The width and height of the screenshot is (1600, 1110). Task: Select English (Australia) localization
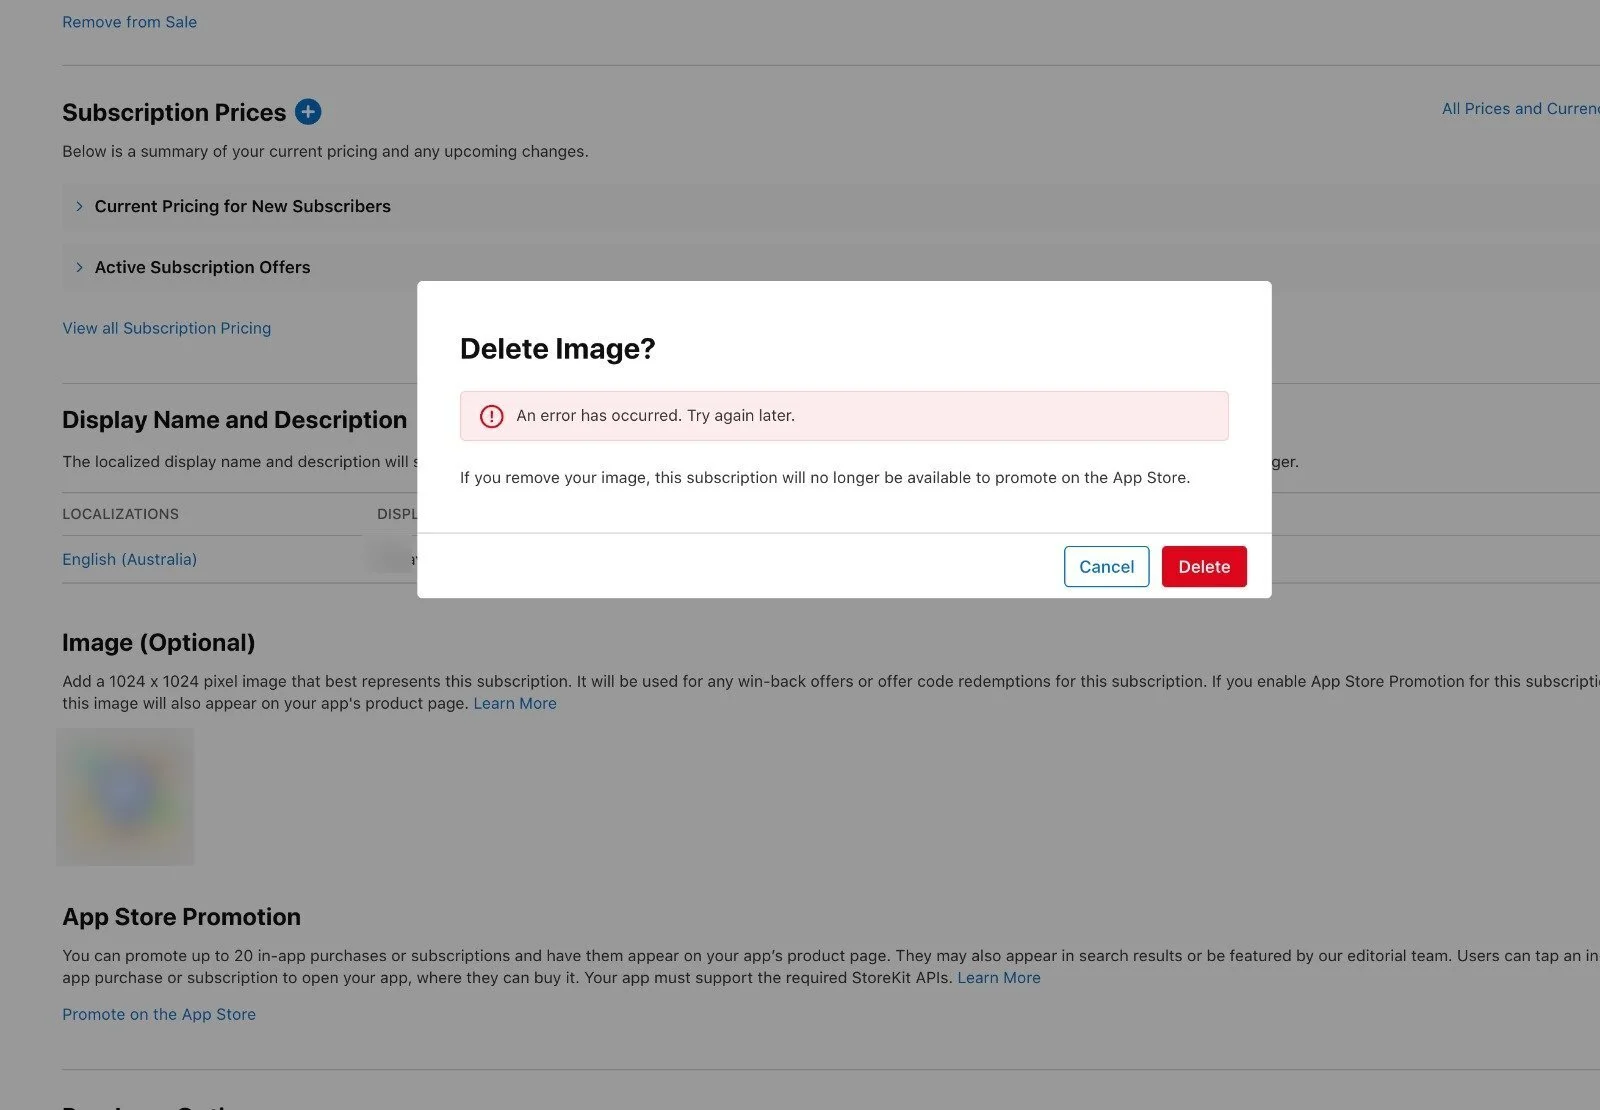point(130,559)
